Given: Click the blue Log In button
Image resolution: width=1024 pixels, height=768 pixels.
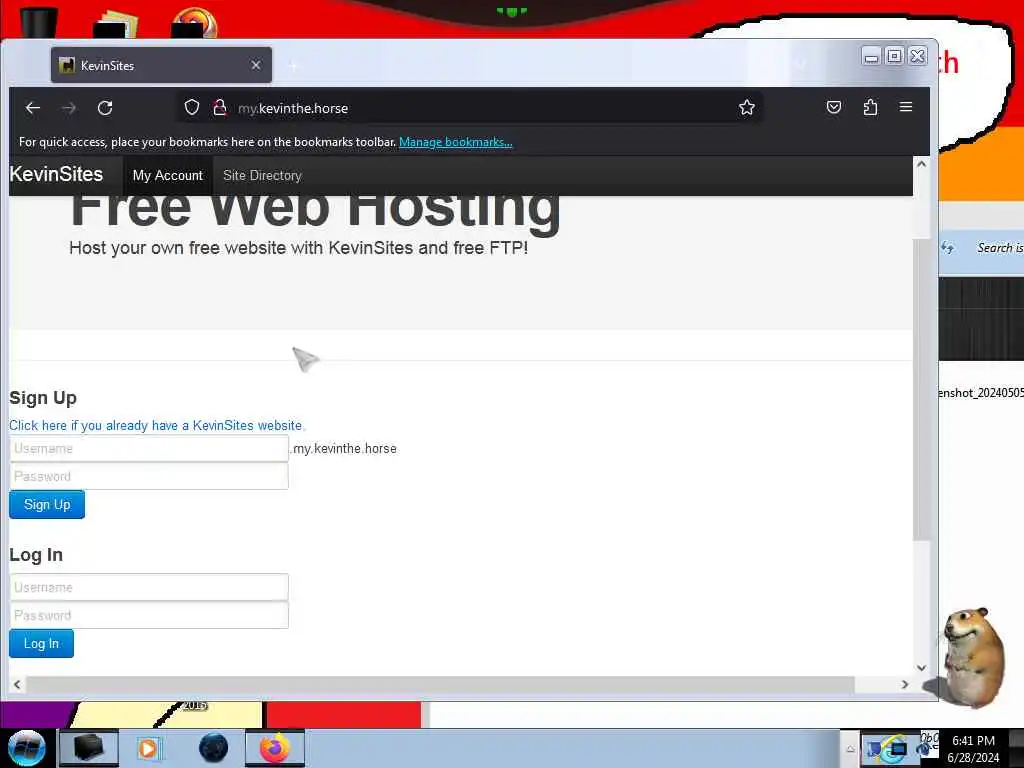Looking at the screenshot, I should (41, 643).
